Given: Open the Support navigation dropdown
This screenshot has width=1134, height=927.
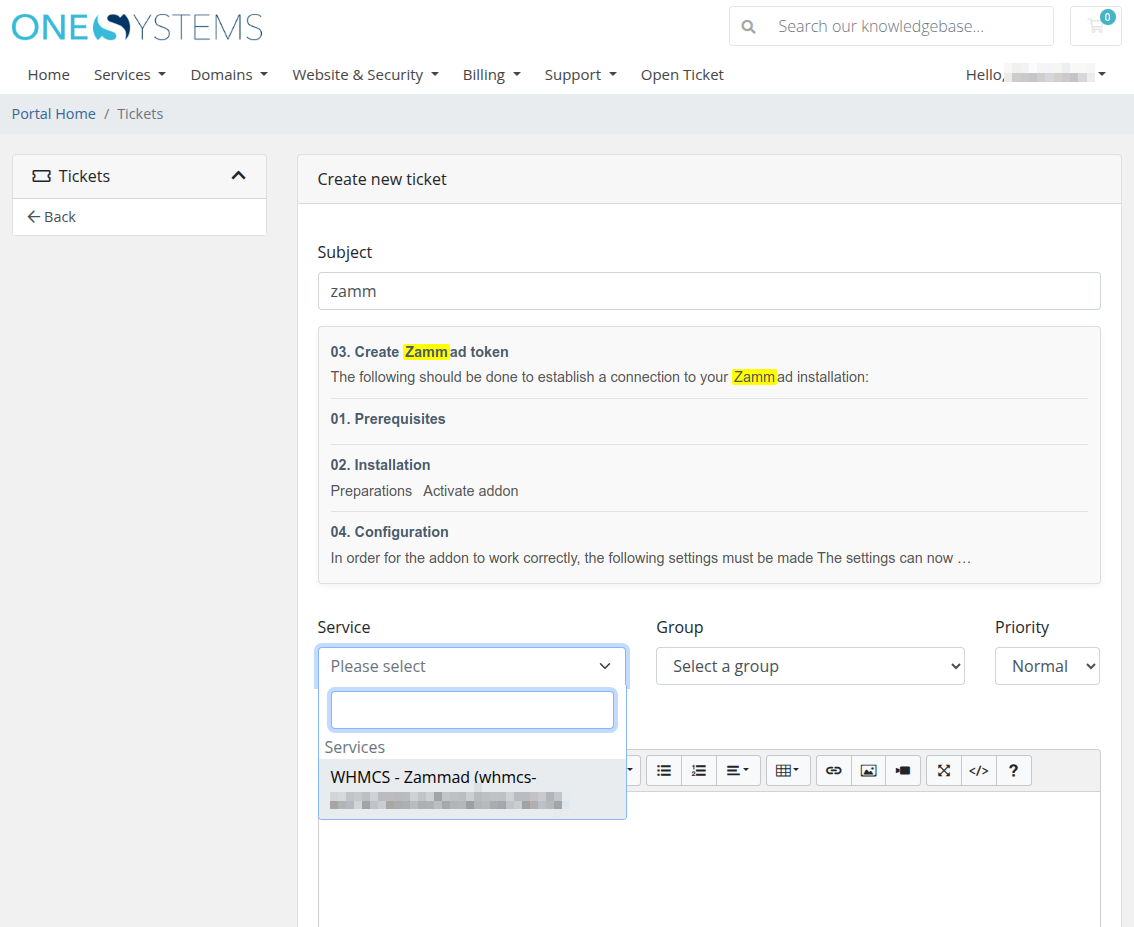Looking at the screenshot, I should click(x=581, y=75).
